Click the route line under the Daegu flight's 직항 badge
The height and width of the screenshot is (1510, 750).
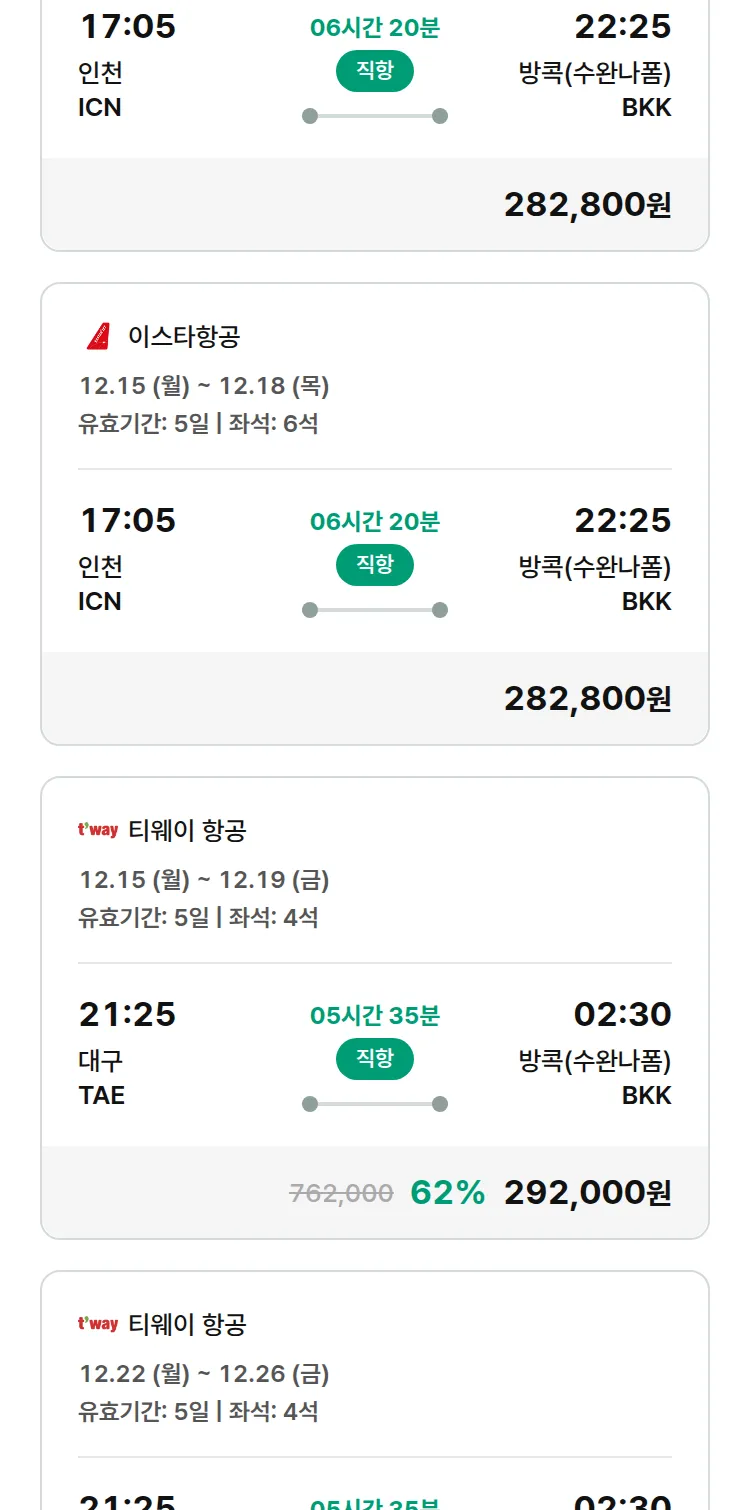click(x=374, y=1104)
